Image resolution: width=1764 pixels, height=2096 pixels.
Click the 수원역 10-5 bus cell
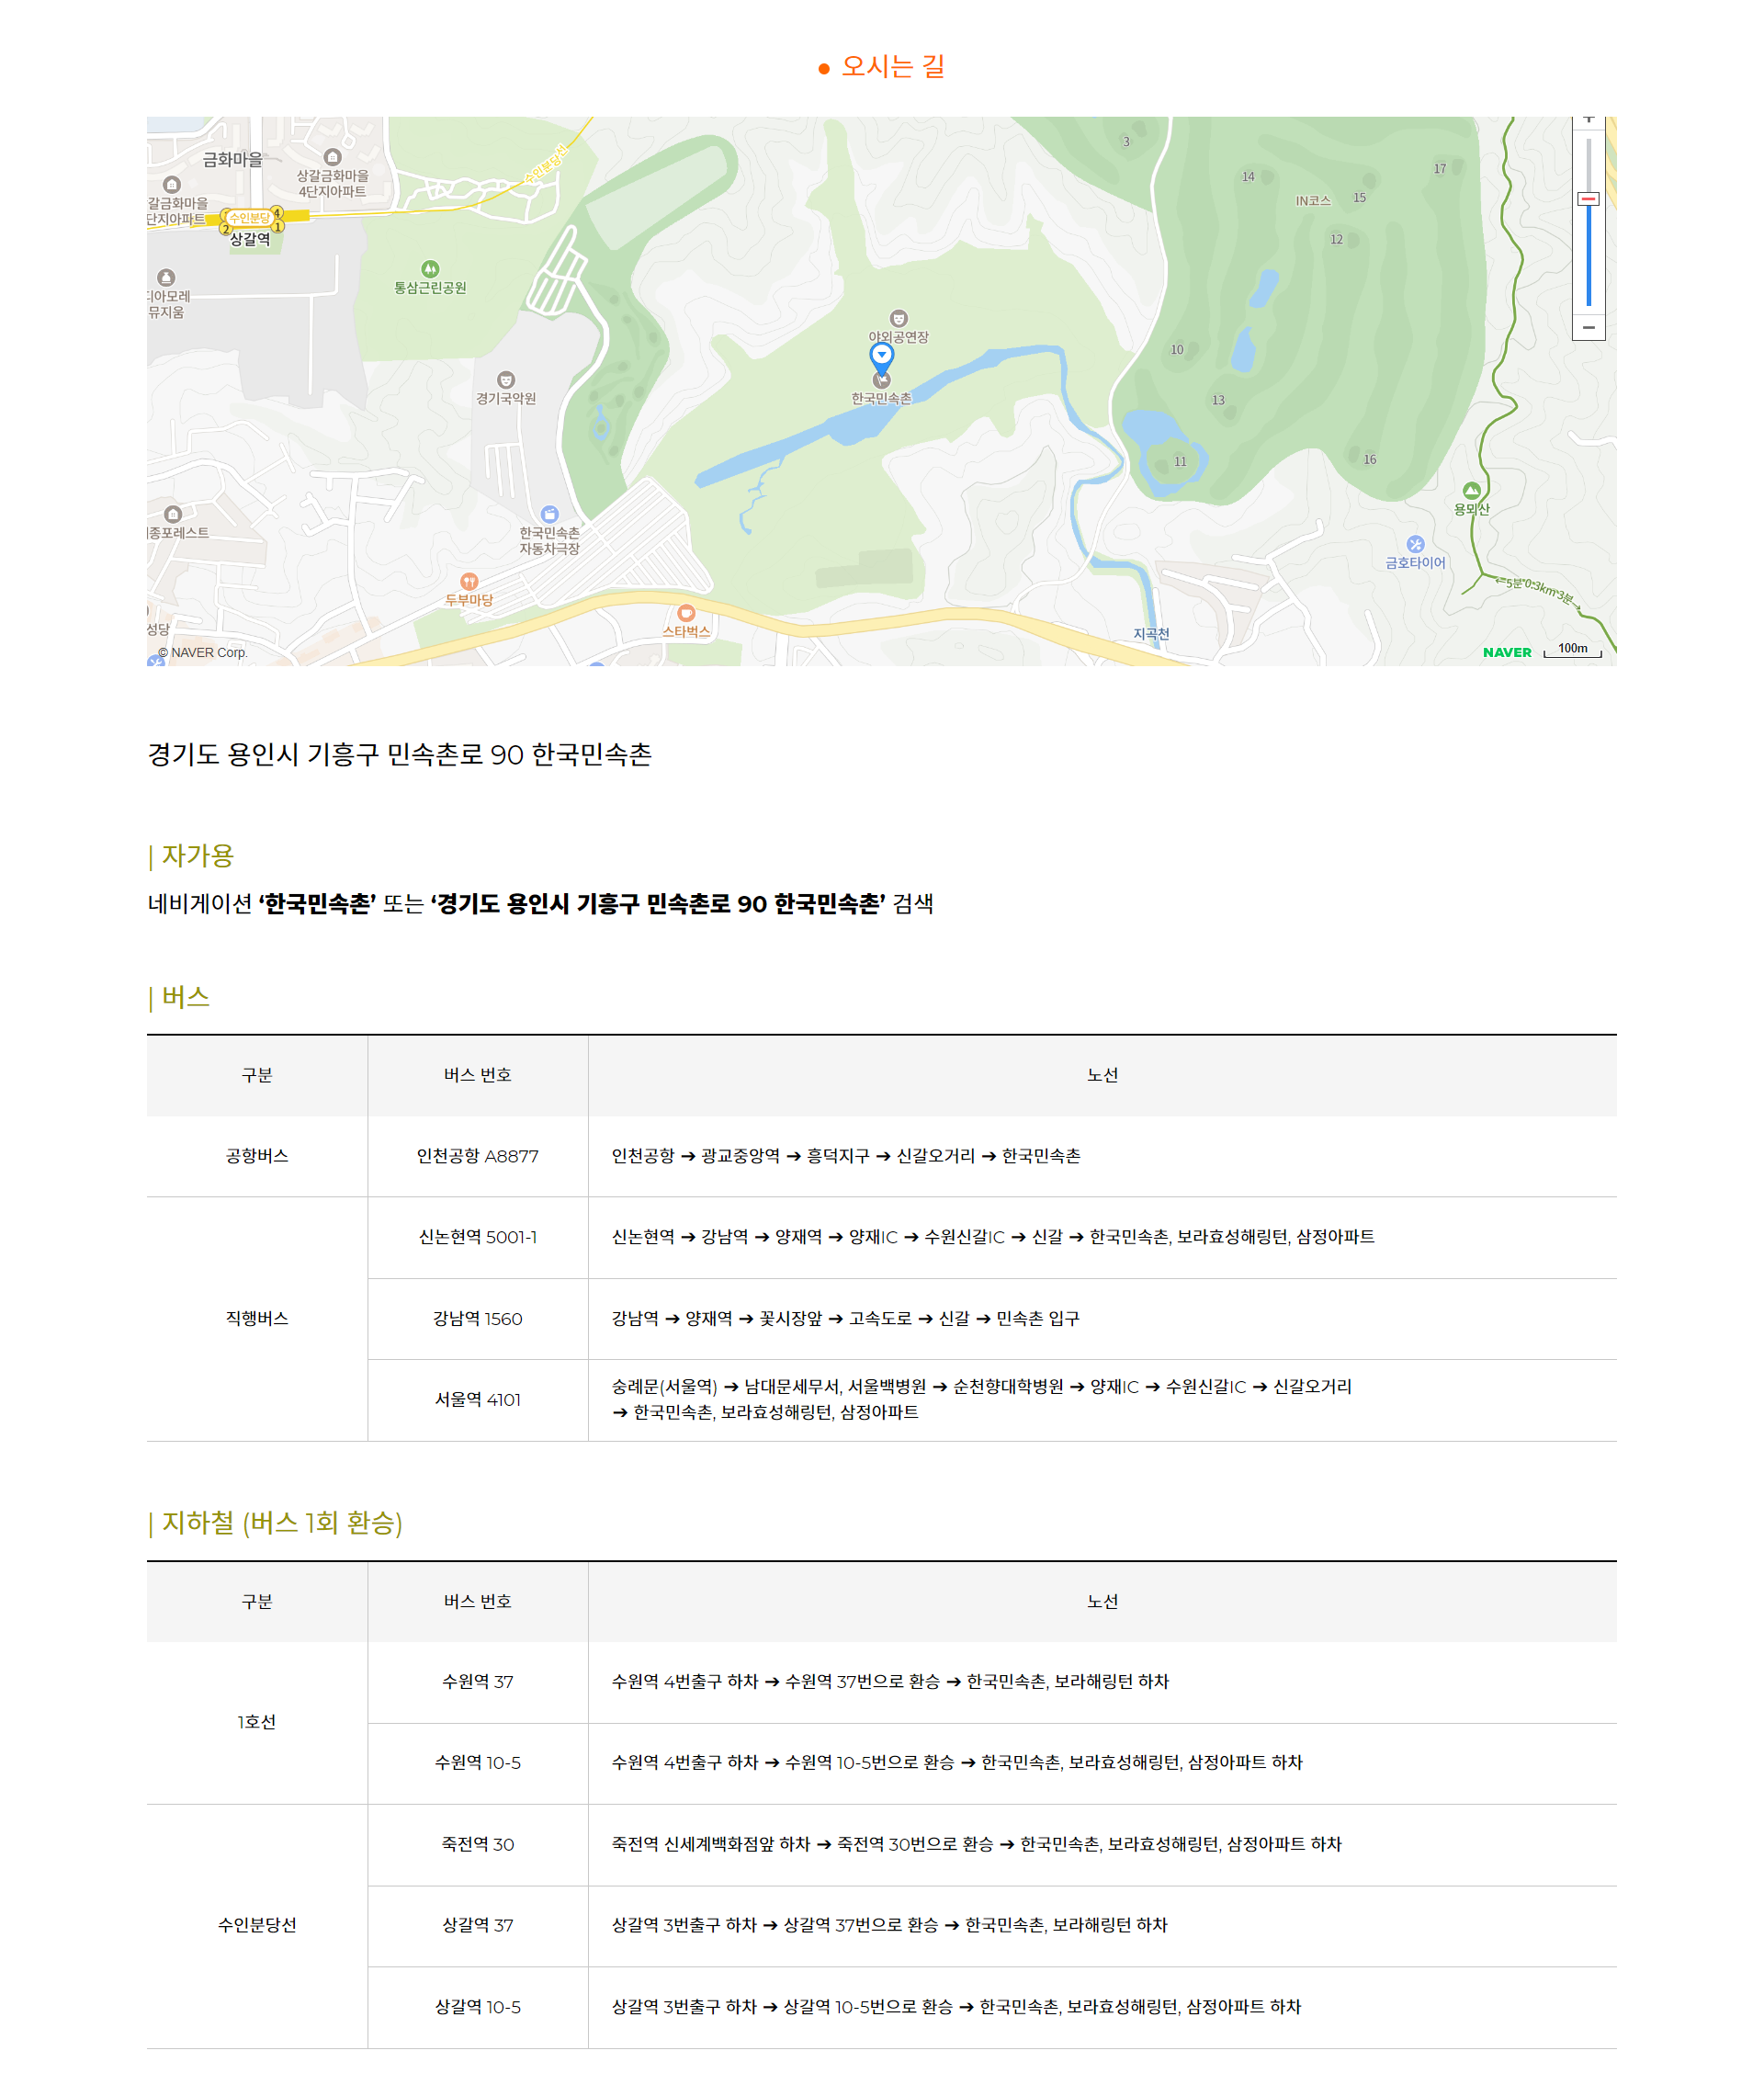[478, 1763]
